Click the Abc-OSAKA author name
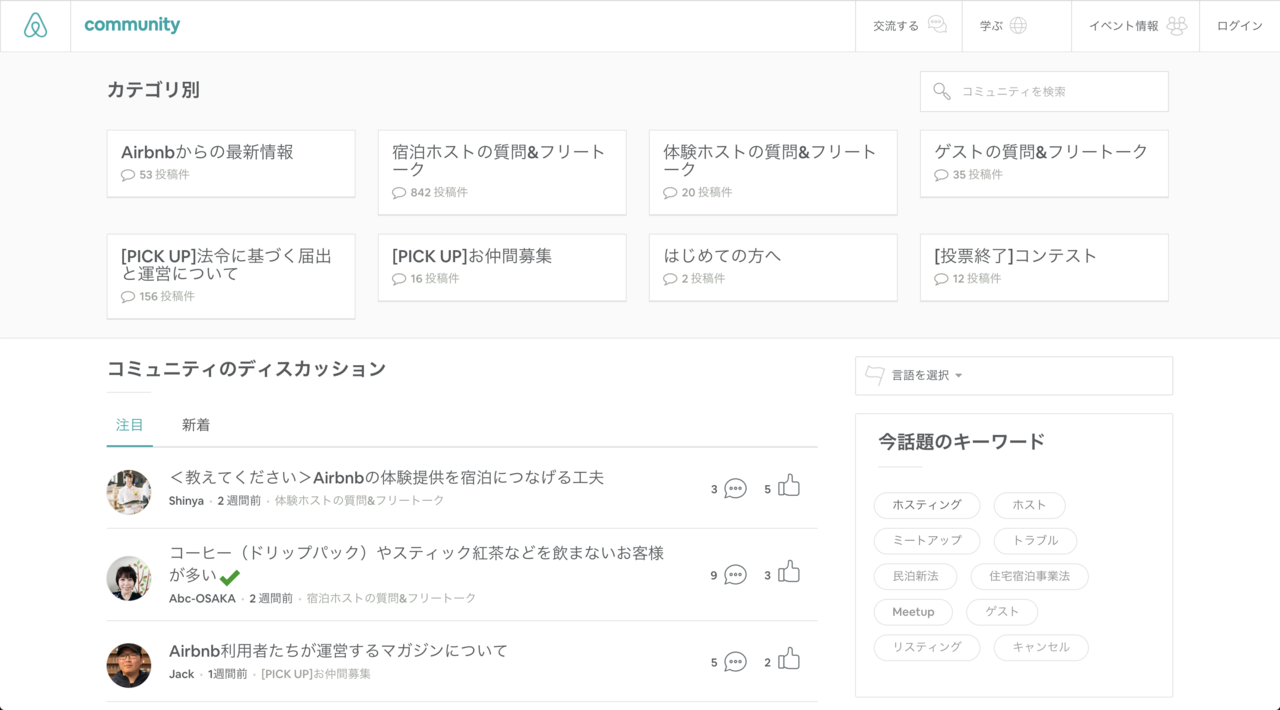The width and height of the screenshot is (1280, 710). pos(202,599)
